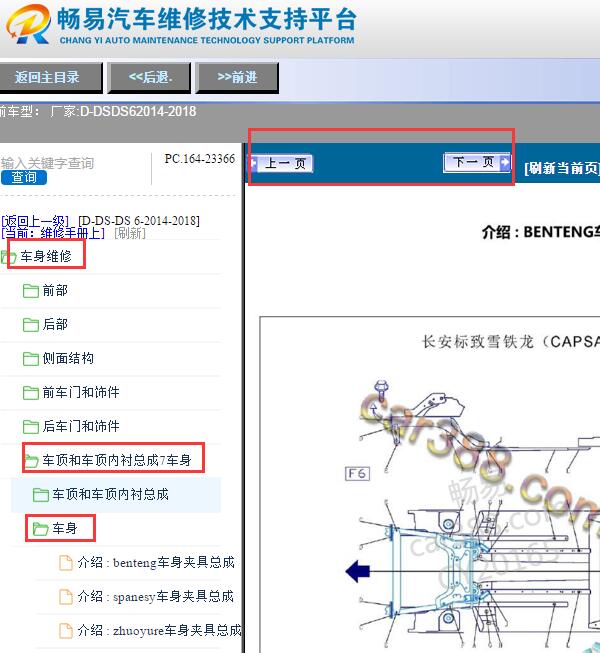Select the 车身 subfolder
This screenshot has height=653, width=600.
click(65, 528)
